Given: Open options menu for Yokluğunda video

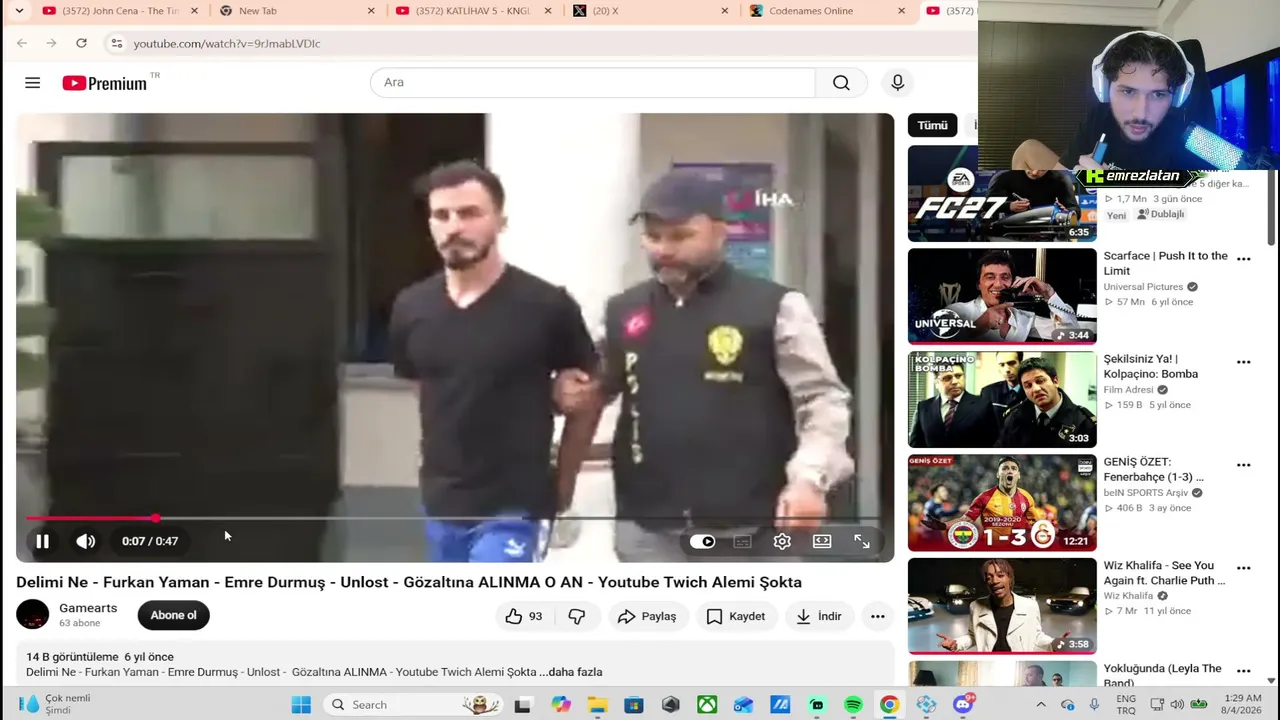Looking at the screenshot, I should [x=1244, y=671].
